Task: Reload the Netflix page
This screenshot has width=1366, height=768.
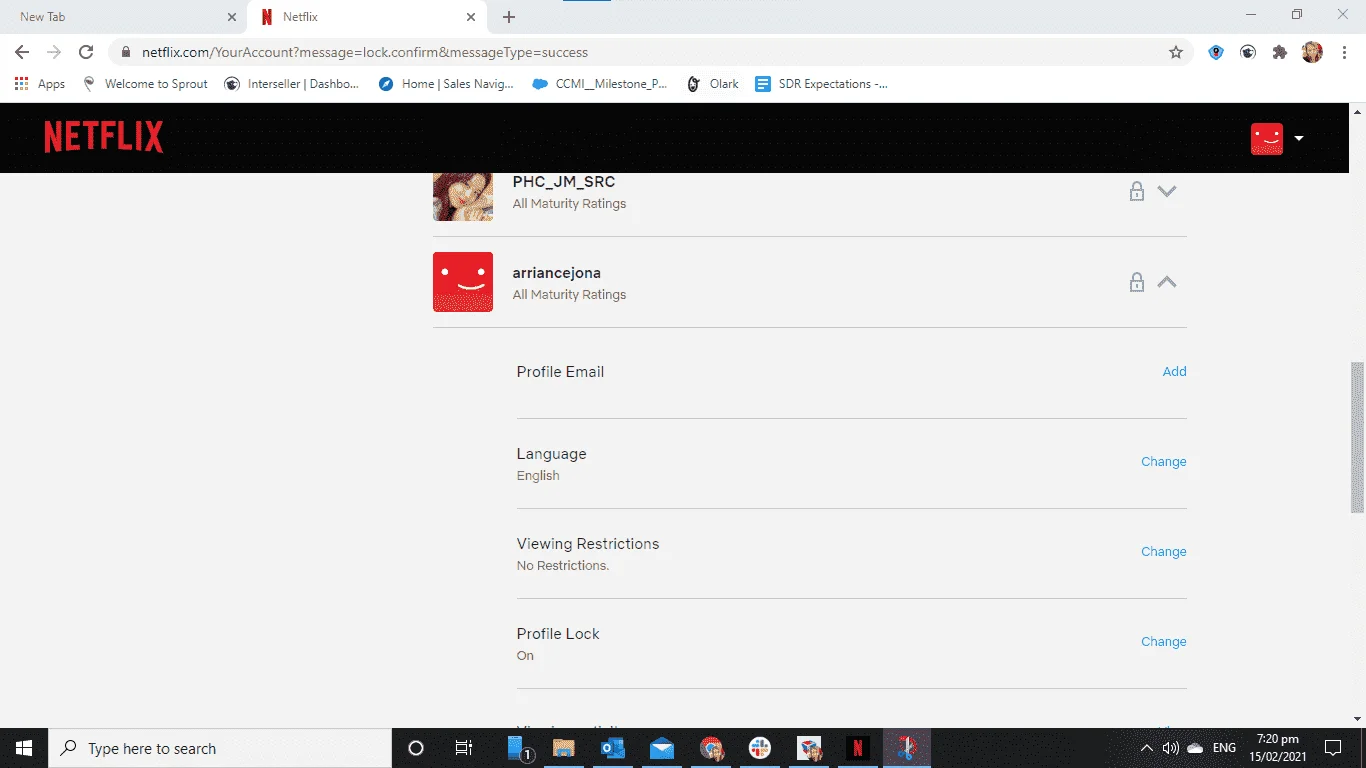Action: (x=86, y=52)
